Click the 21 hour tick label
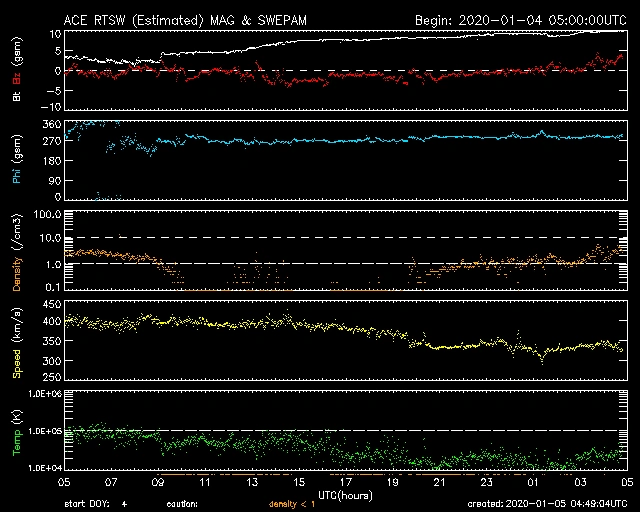 click(x=438, y=482)
